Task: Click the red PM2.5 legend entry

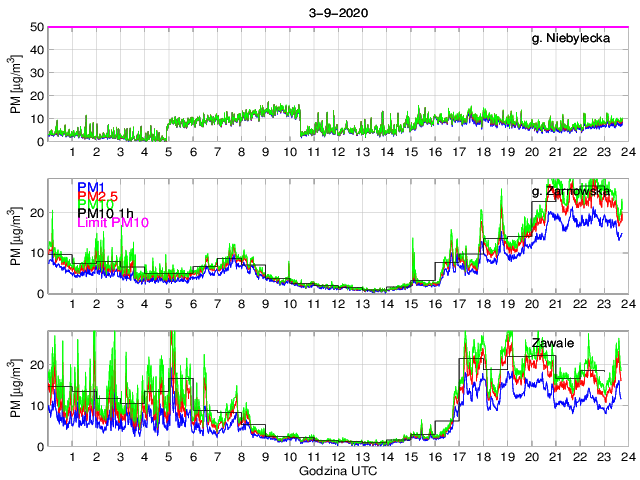Action: 98,198
